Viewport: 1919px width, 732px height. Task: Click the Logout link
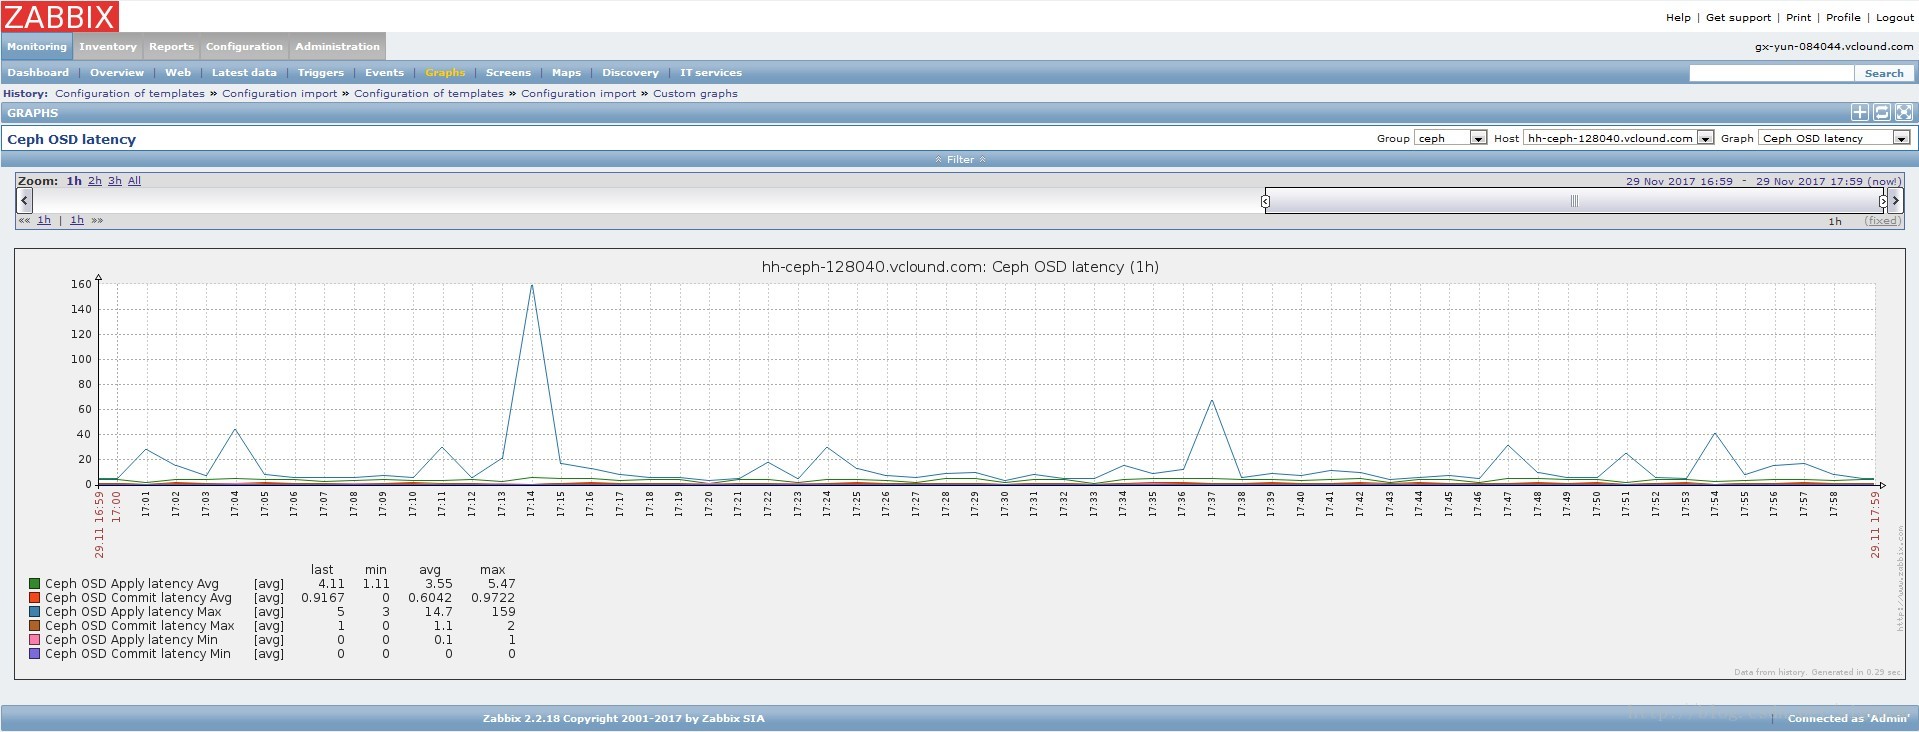[x=1895, y=17]
